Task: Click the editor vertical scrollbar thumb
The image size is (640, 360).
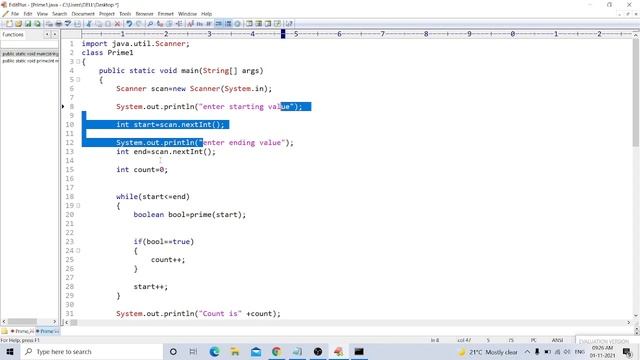Action: pos(636,94)
